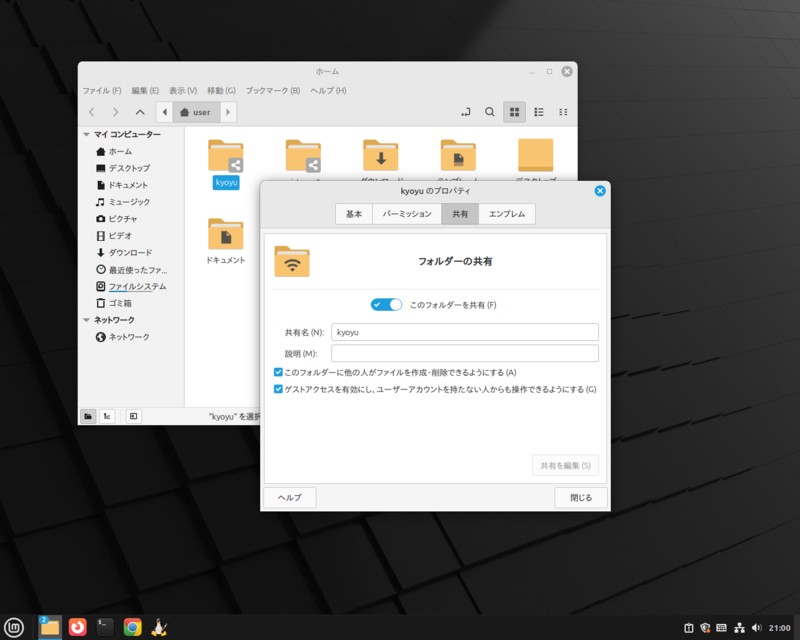
Task: Toggle the このフォルダーを共有 switch
Action: pyautogui.click(x=386, y=304)
